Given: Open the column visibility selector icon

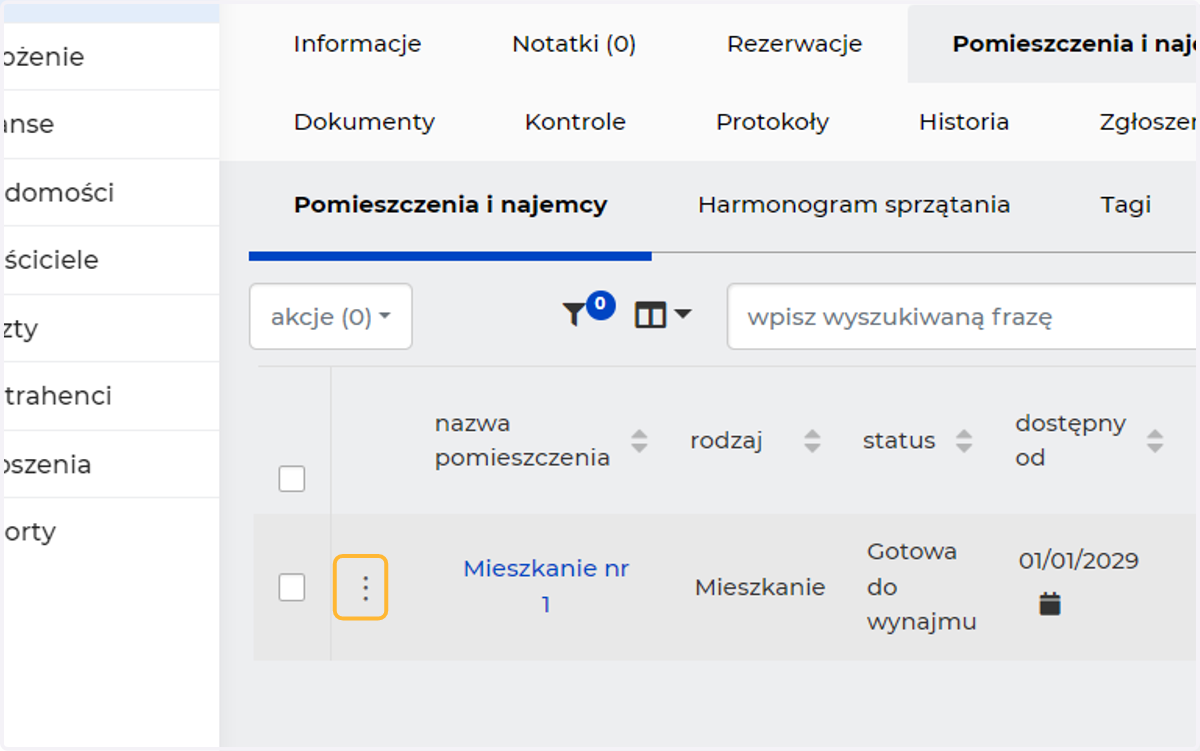Looking at the screenshot, I should pyautogui.click(x=662, y=316).
